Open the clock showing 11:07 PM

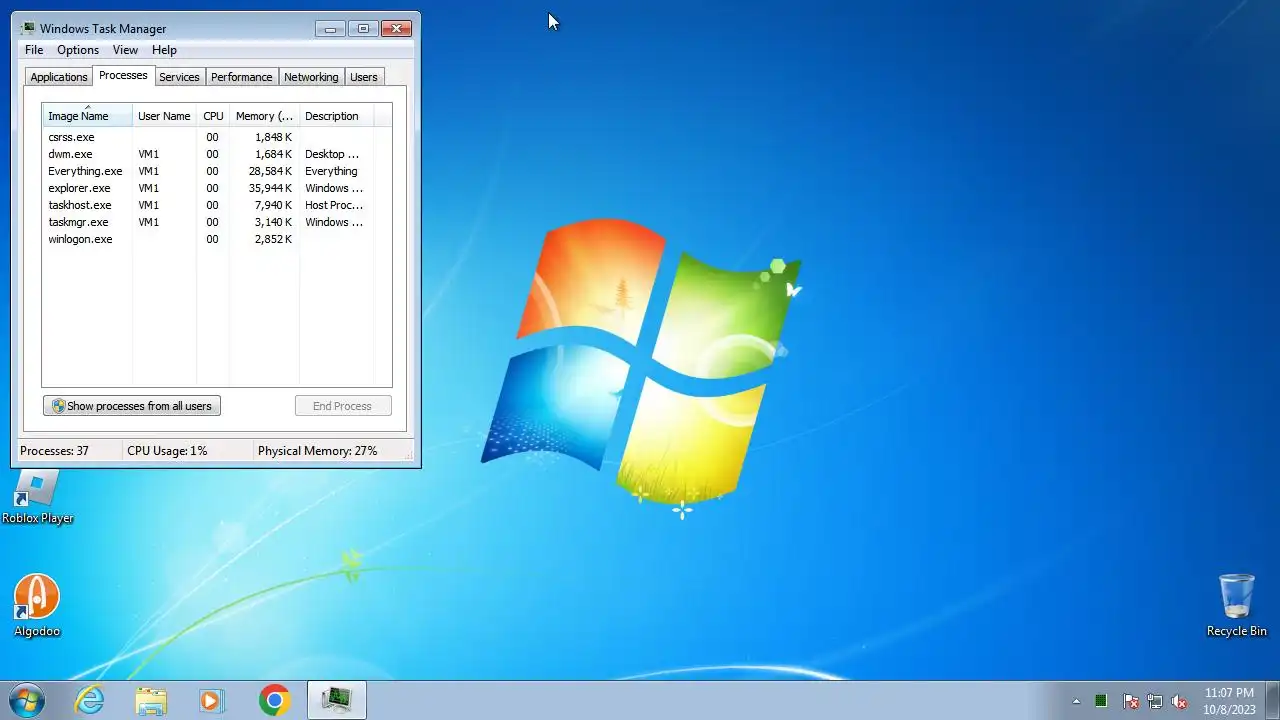1229,700
